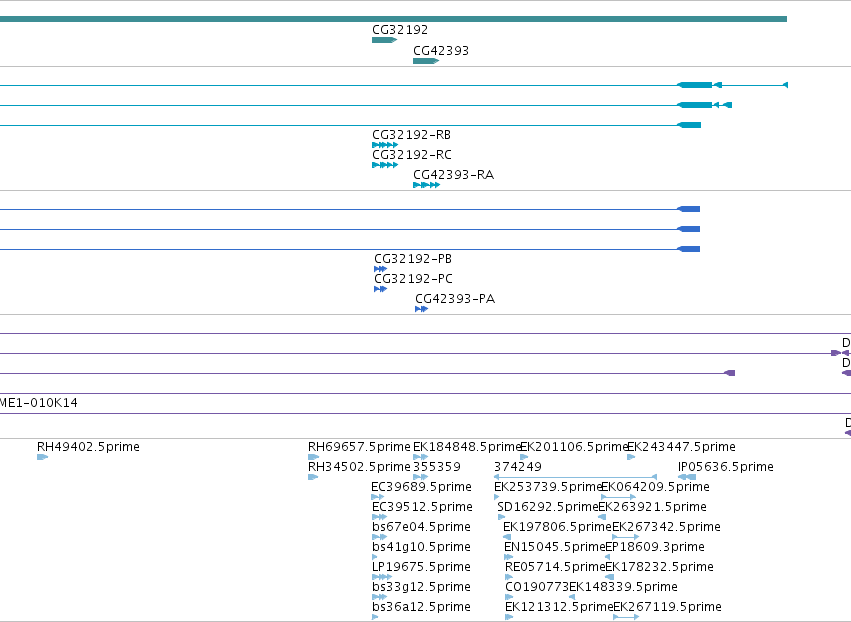This screenshot has width=851, height=622.
Task: Select the LP19675.5prime EST label
Action: (421, 567)
